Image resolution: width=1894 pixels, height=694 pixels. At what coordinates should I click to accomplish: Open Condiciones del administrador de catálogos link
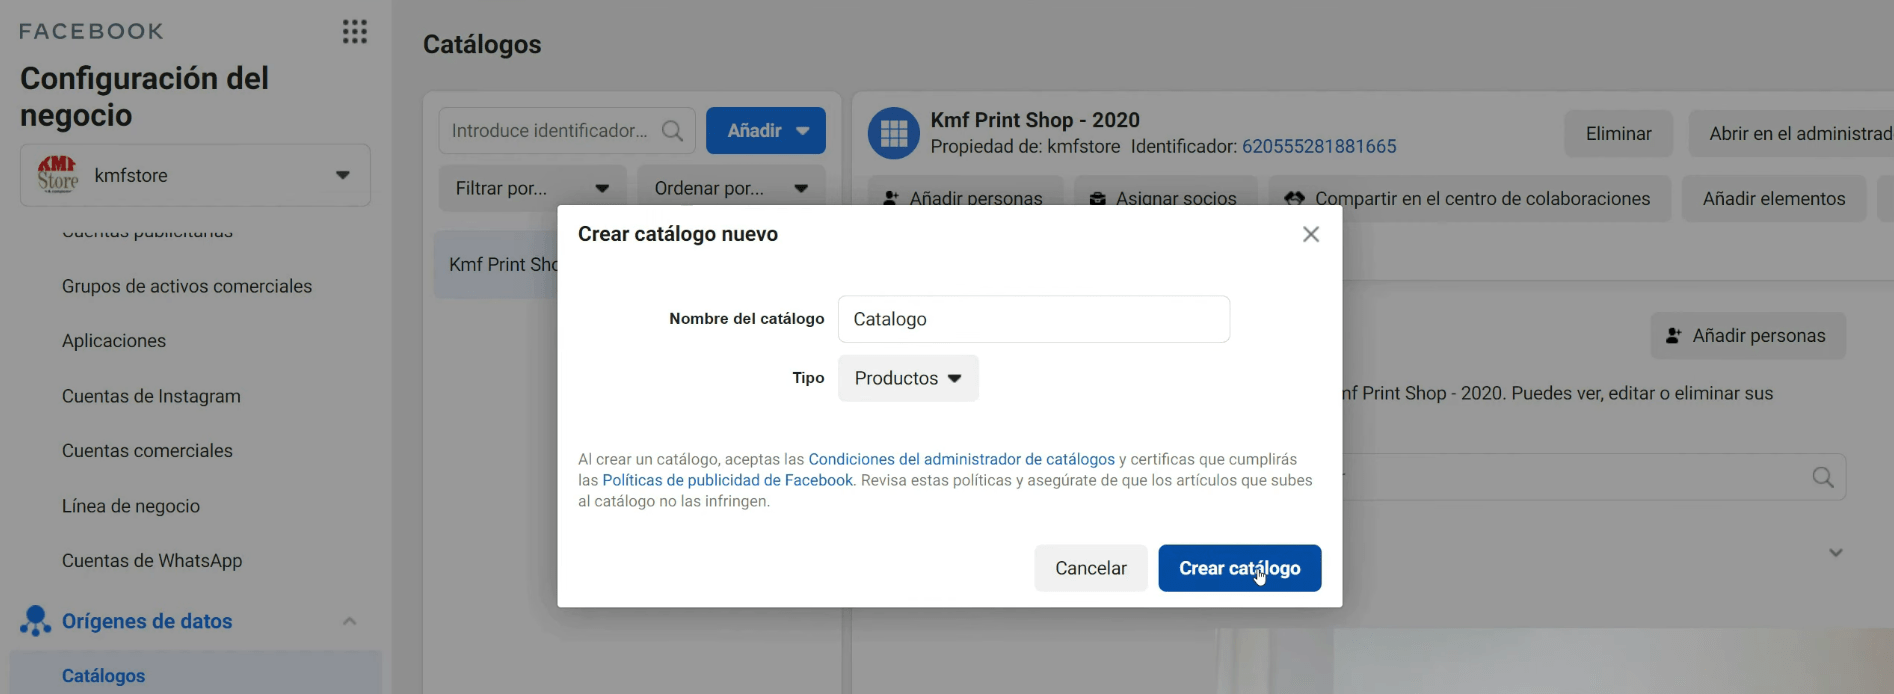(x=961, y=459)
